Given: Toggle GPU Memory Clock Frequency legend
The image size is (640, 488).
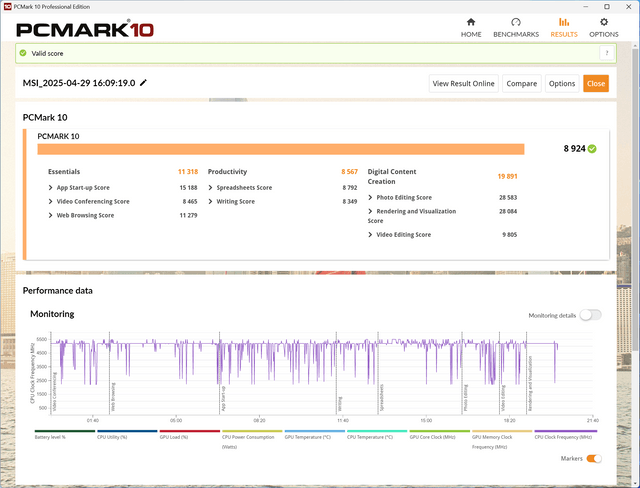Looking at the screenshot, I should 502,431.
